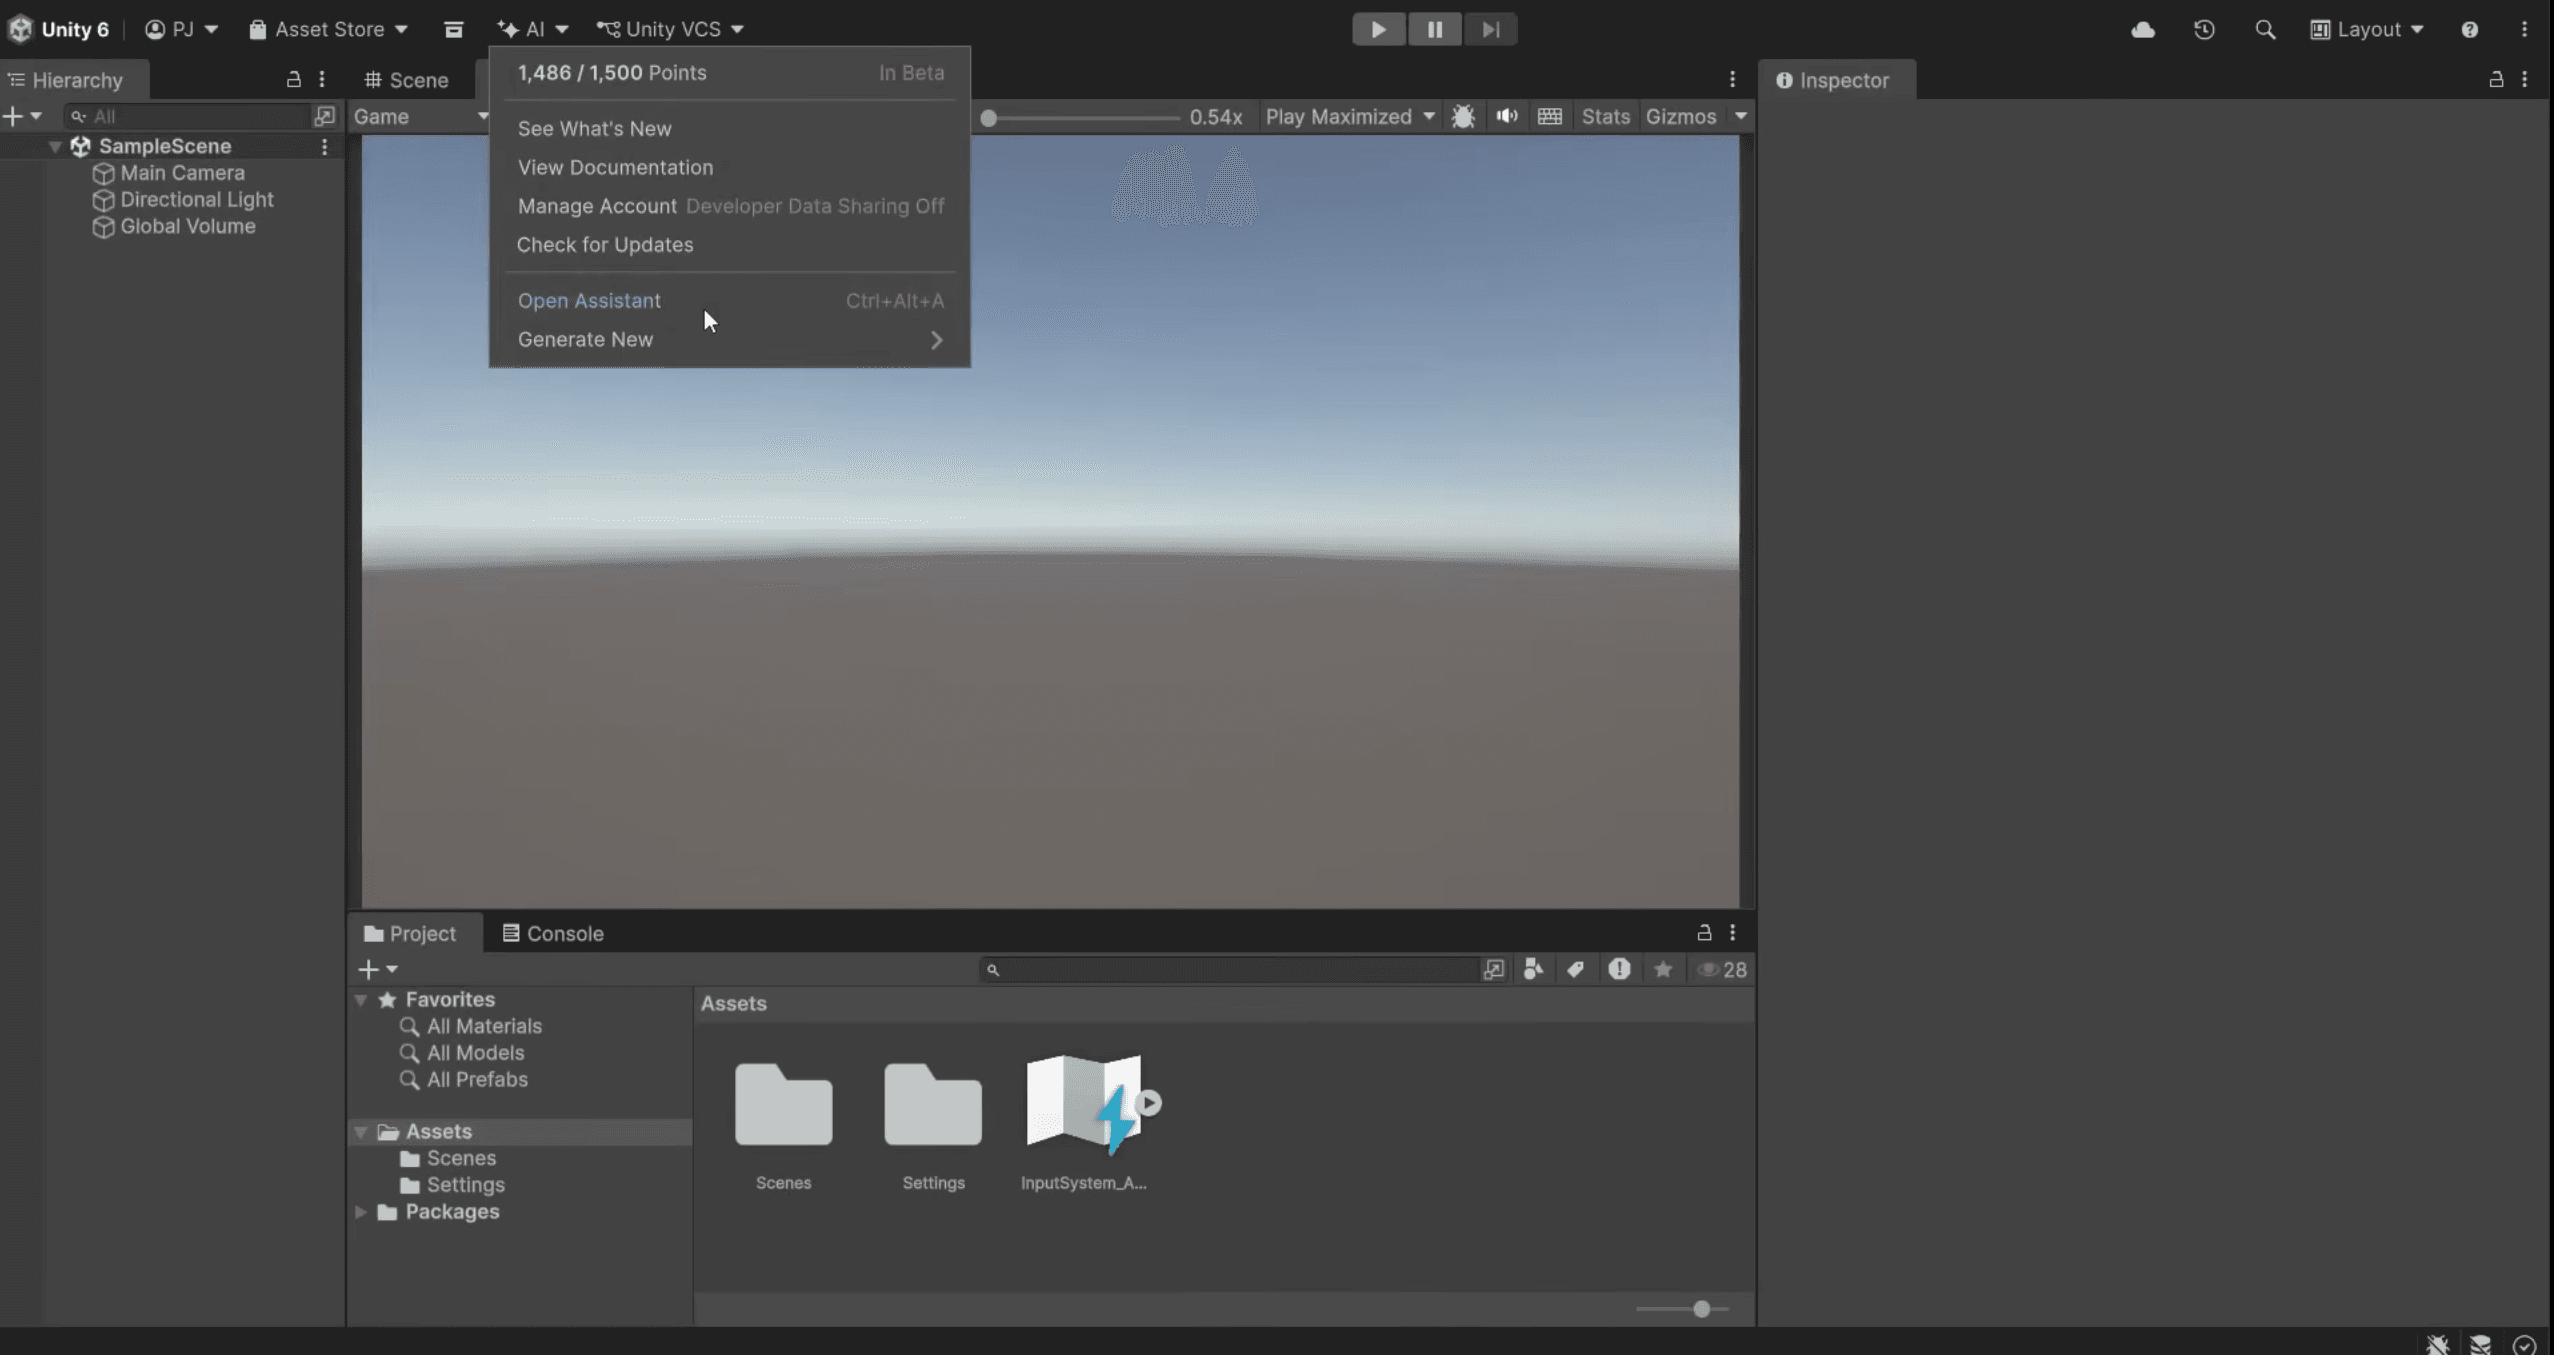Open the Unity VCS dropdown
2554x1355 pixels.
pos(670,29)
